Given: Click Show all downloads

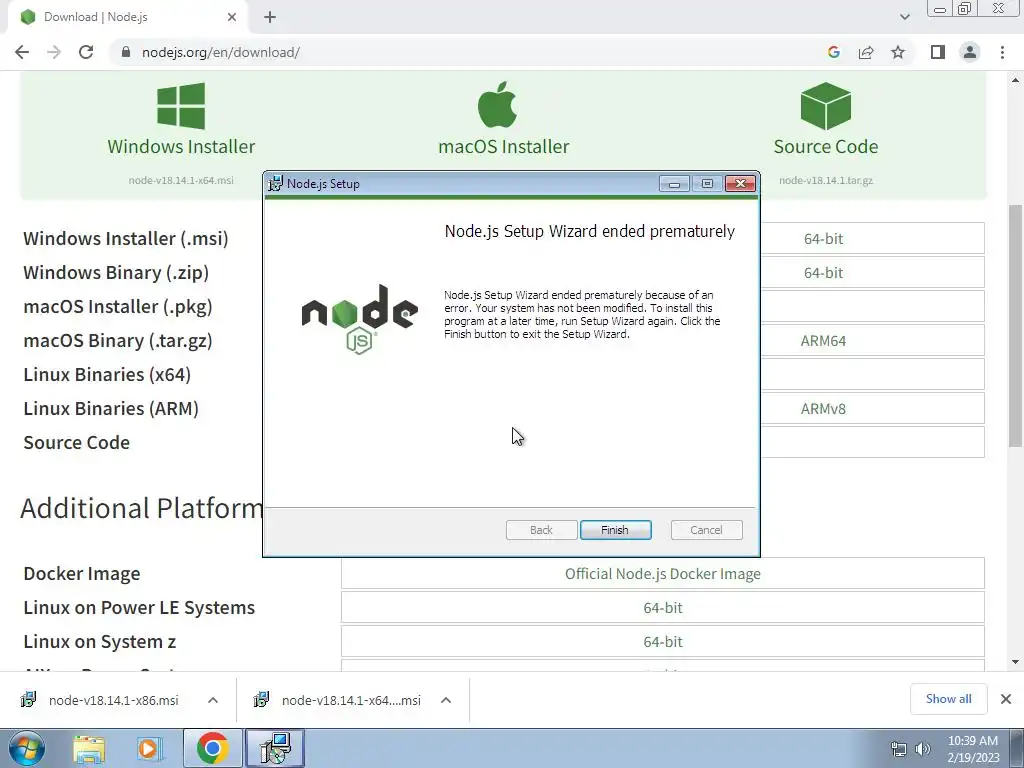Looking at the screenshot, I should tap(948, 699).
